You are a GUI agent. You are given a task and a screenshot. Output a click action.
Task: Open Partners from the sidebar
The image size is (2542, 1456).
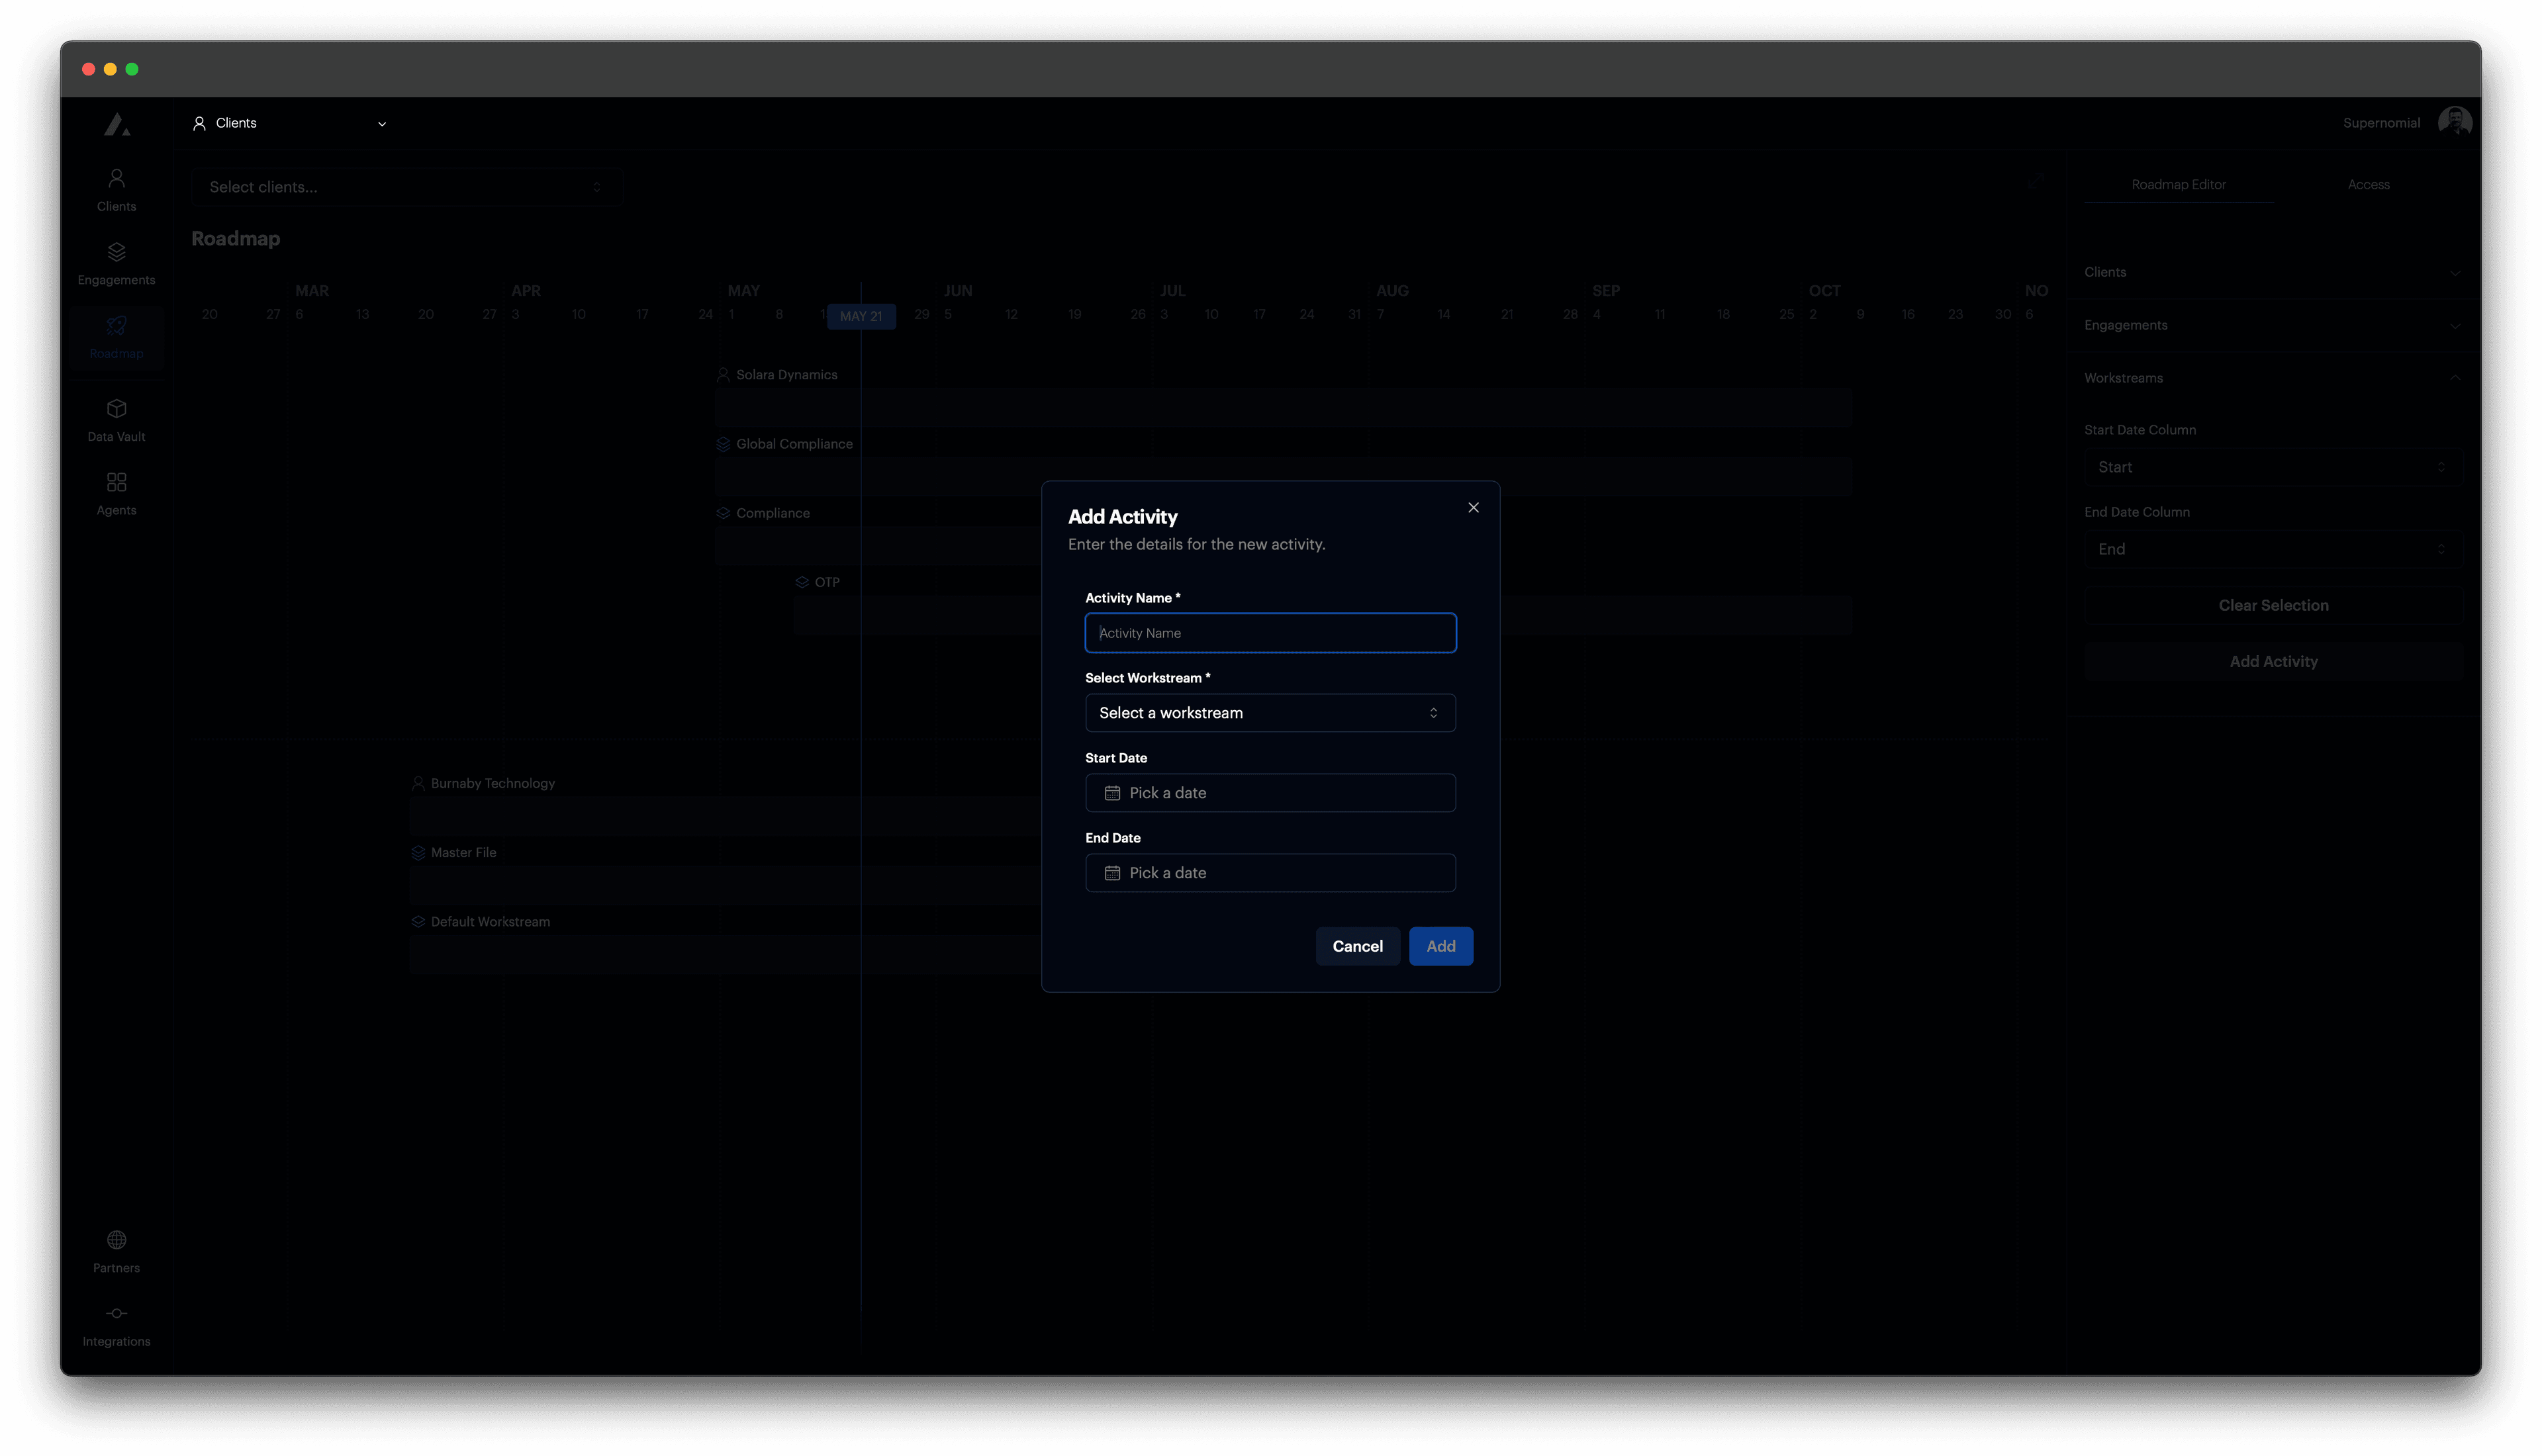(x=116, y=1250)
